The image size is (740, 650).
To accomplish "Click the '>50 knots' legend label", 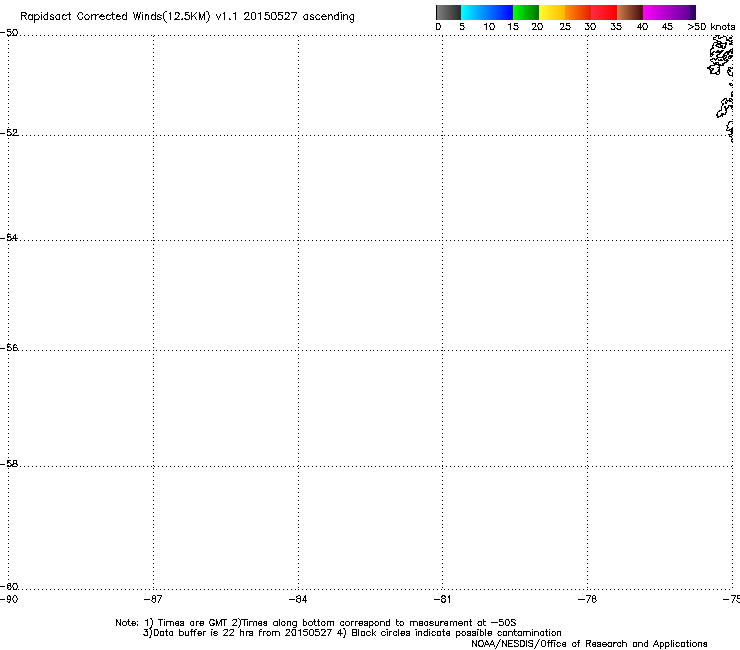I will (711, 27).
